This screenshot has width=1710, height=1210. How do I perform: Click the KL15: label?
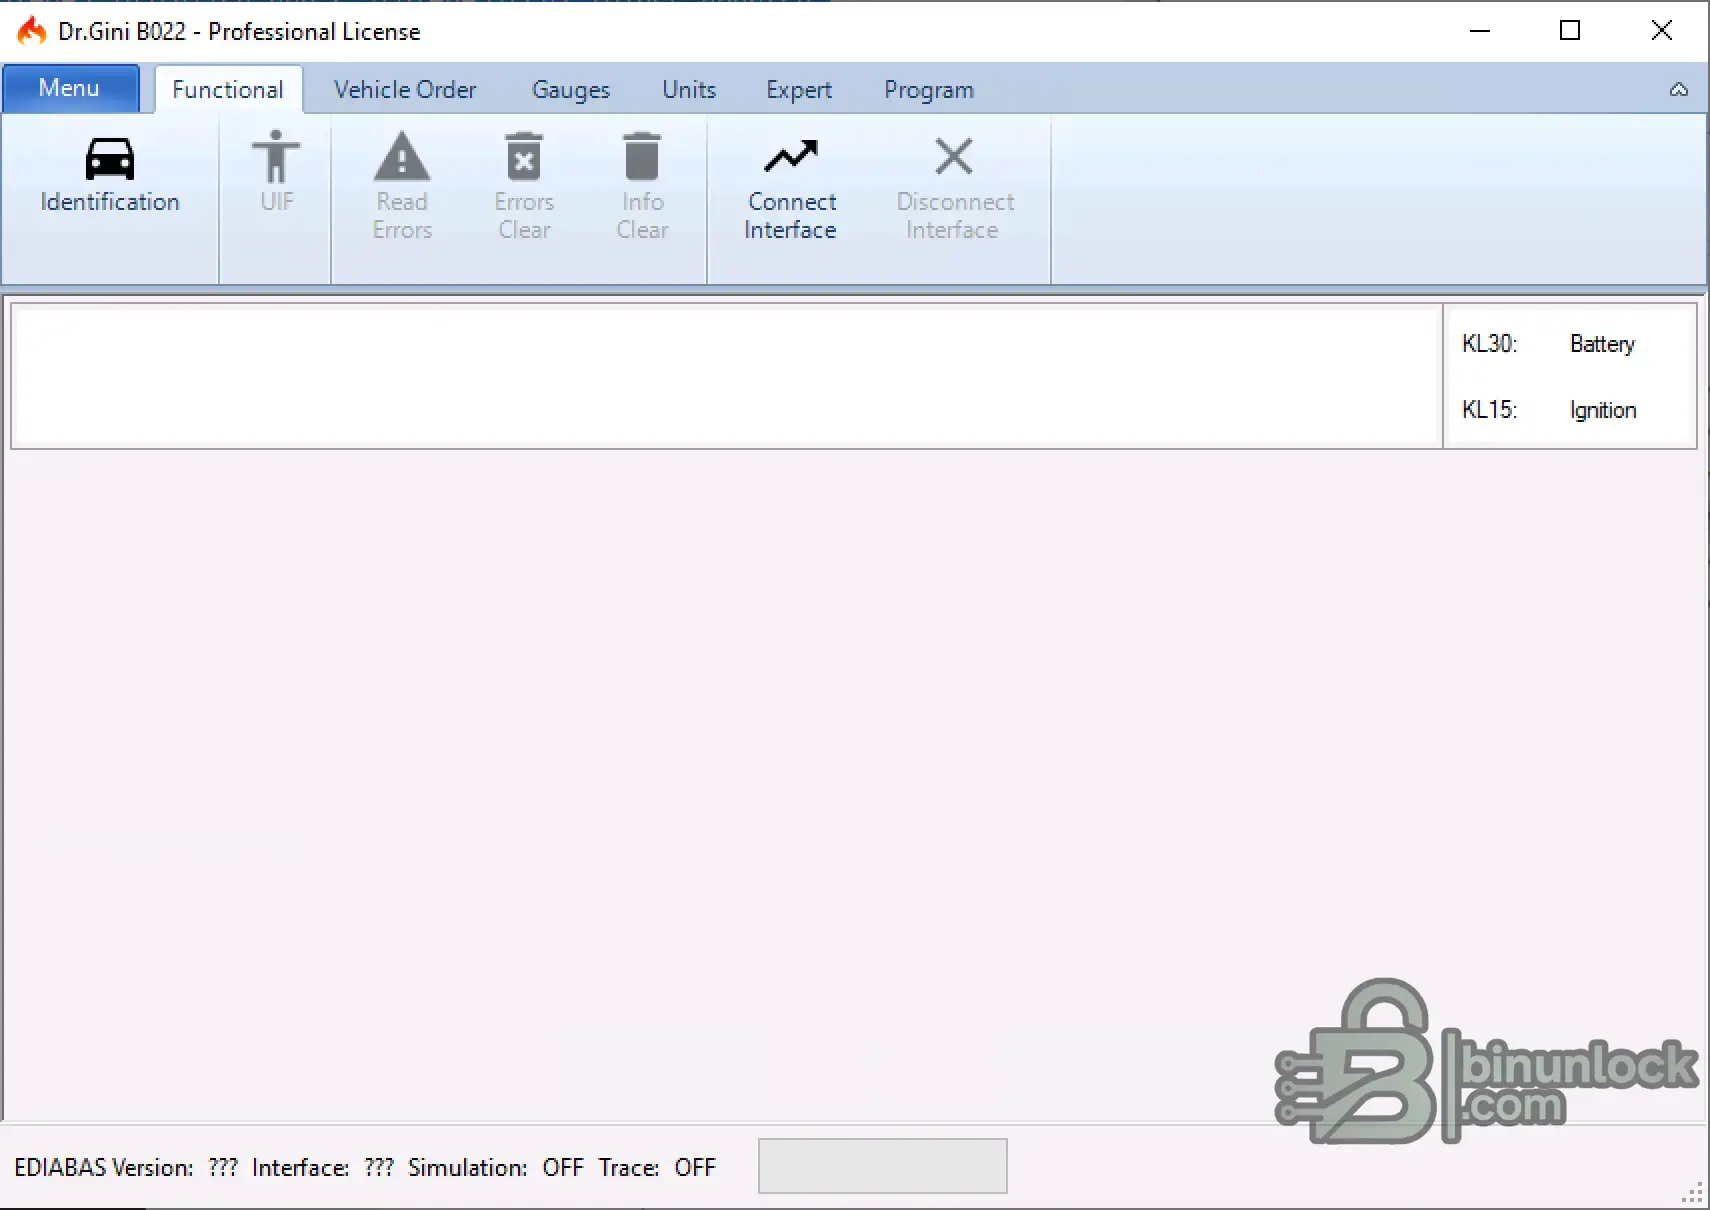(x=1489, y=410)
